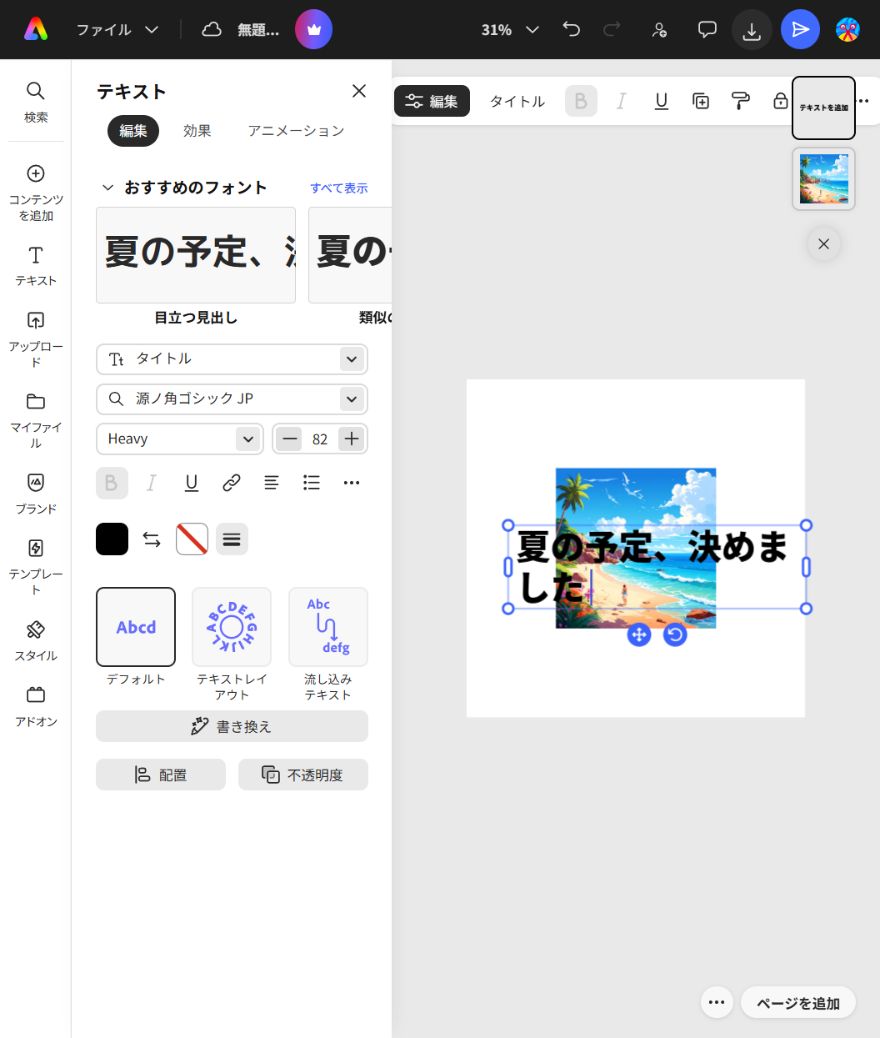Open コンテンツを追加 in the sidebar

click(36, 193)
